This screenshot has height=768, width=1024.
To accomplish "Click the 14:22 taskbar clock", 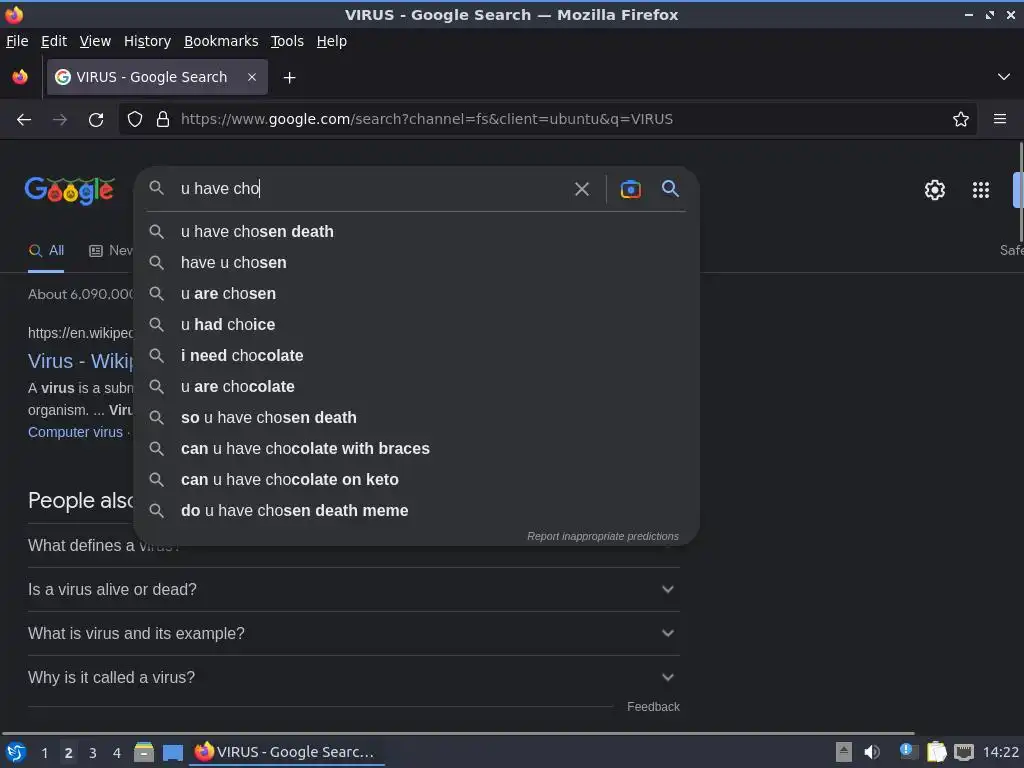I will [1000, 752].
